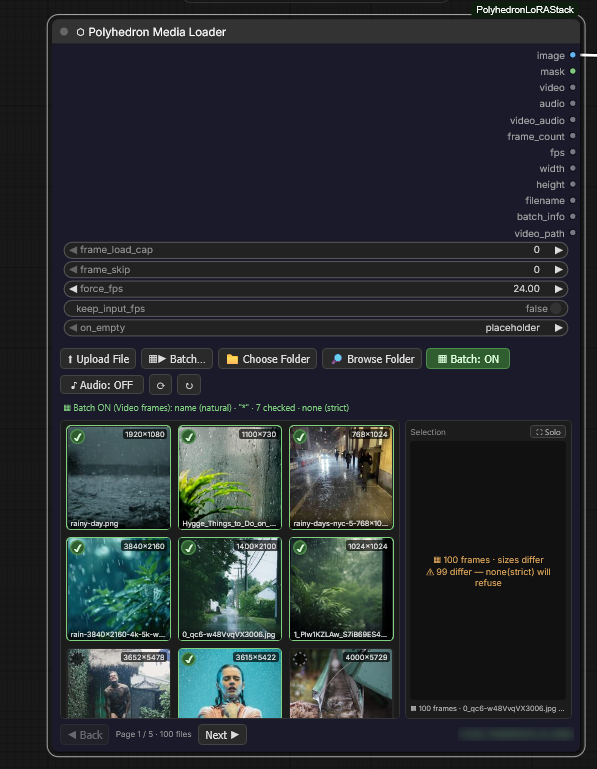Screen dimensions: 597x769
Task: Click the 1920×1080 size badge
Action: tap(145, 435)
